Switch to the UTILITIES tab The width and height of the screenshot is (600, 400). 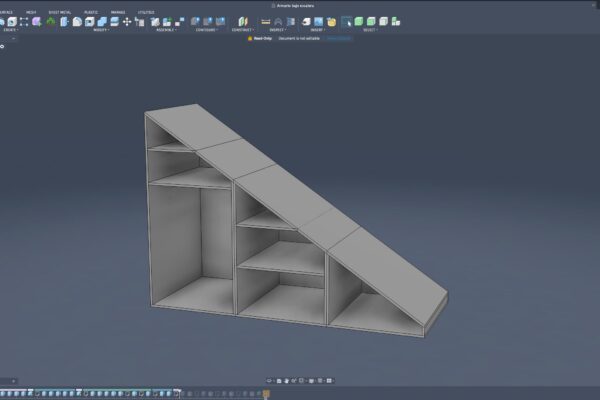(x=146, y=12)
